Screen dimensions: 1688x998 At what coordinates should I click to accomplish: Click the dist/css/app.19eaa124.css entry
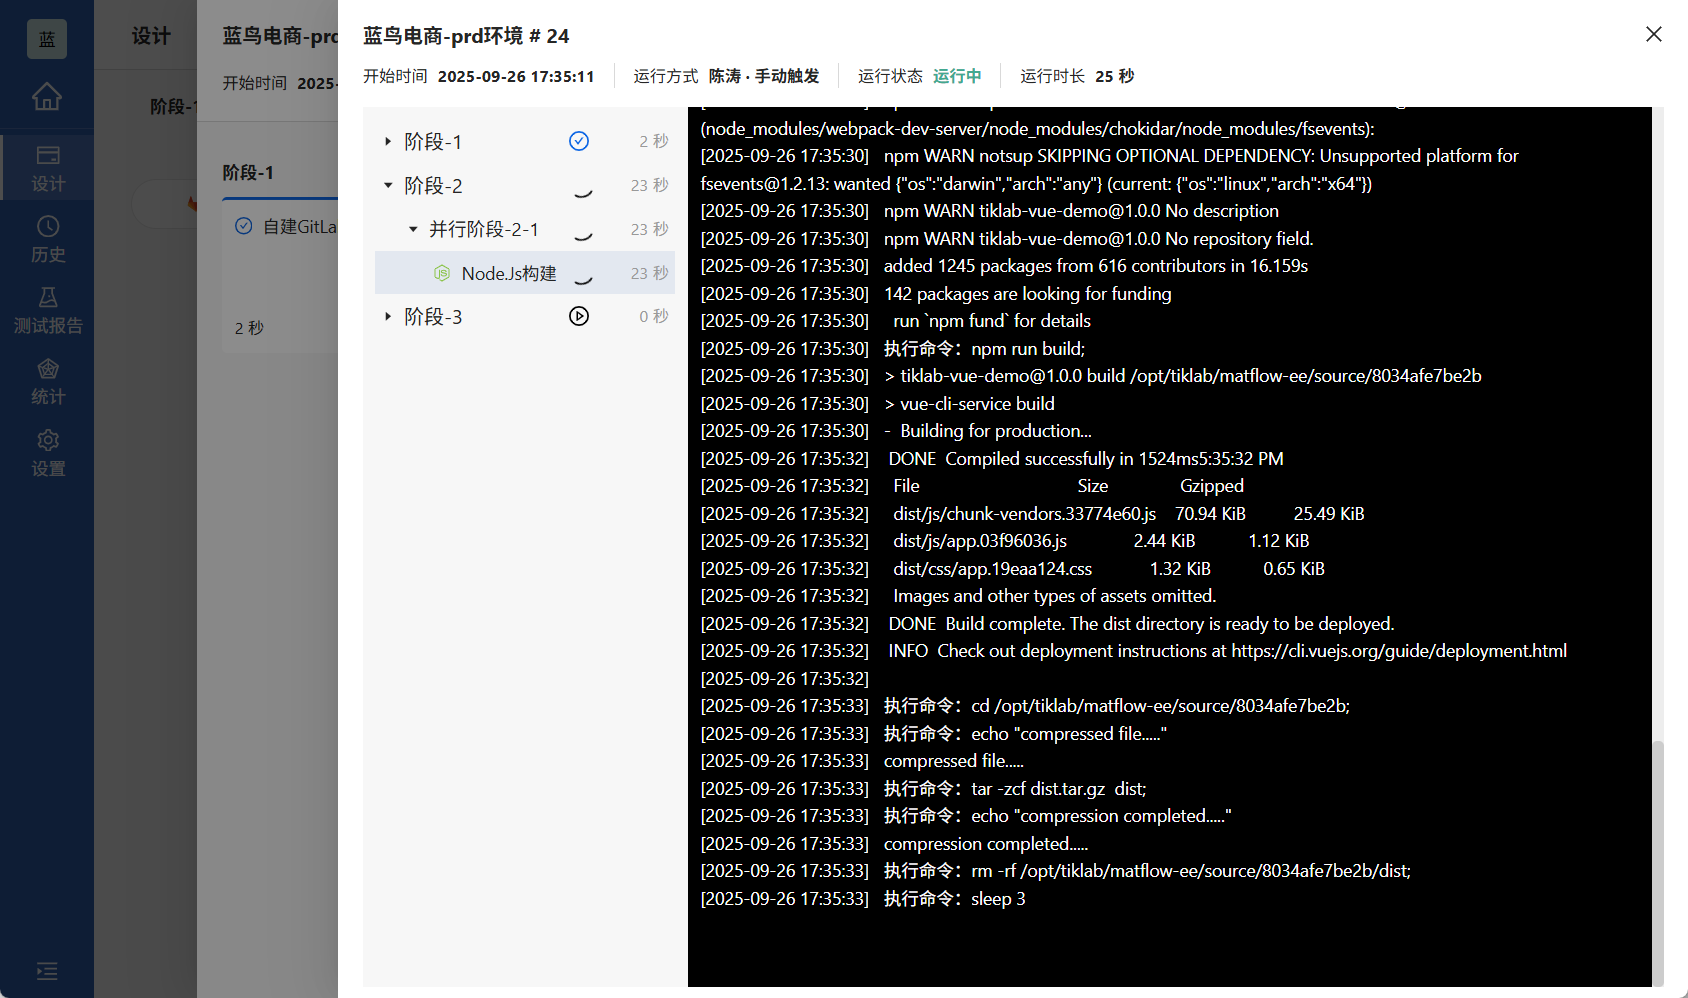pyautogui.click(x=992, y=568)
